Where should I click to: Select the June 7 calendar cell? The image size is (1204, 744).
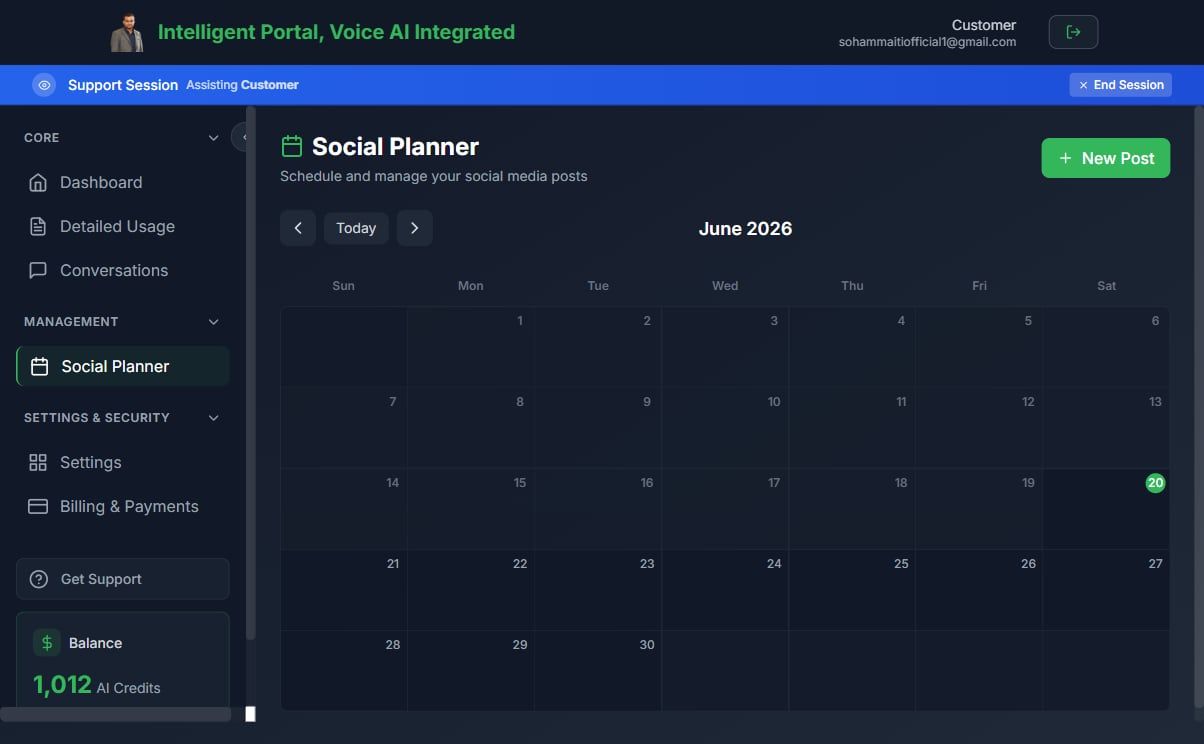coord(343,428)
